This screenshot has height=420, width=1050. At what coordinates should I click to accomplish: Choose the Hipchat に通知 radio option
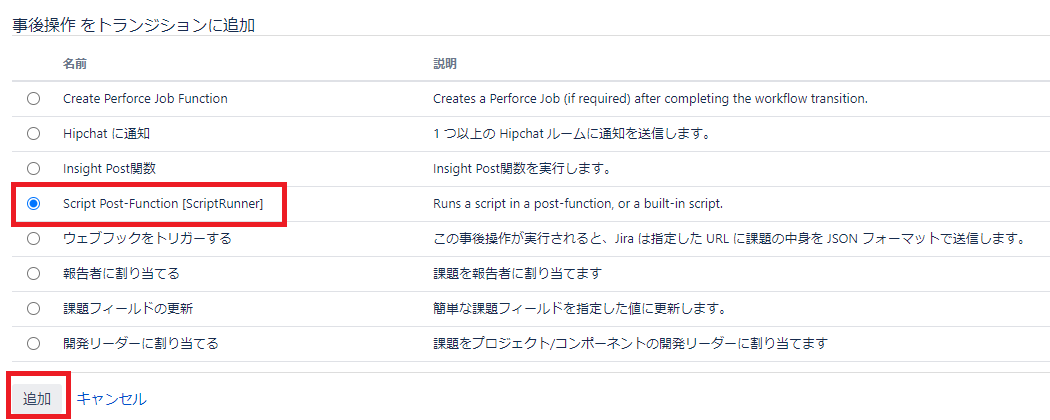33,133
